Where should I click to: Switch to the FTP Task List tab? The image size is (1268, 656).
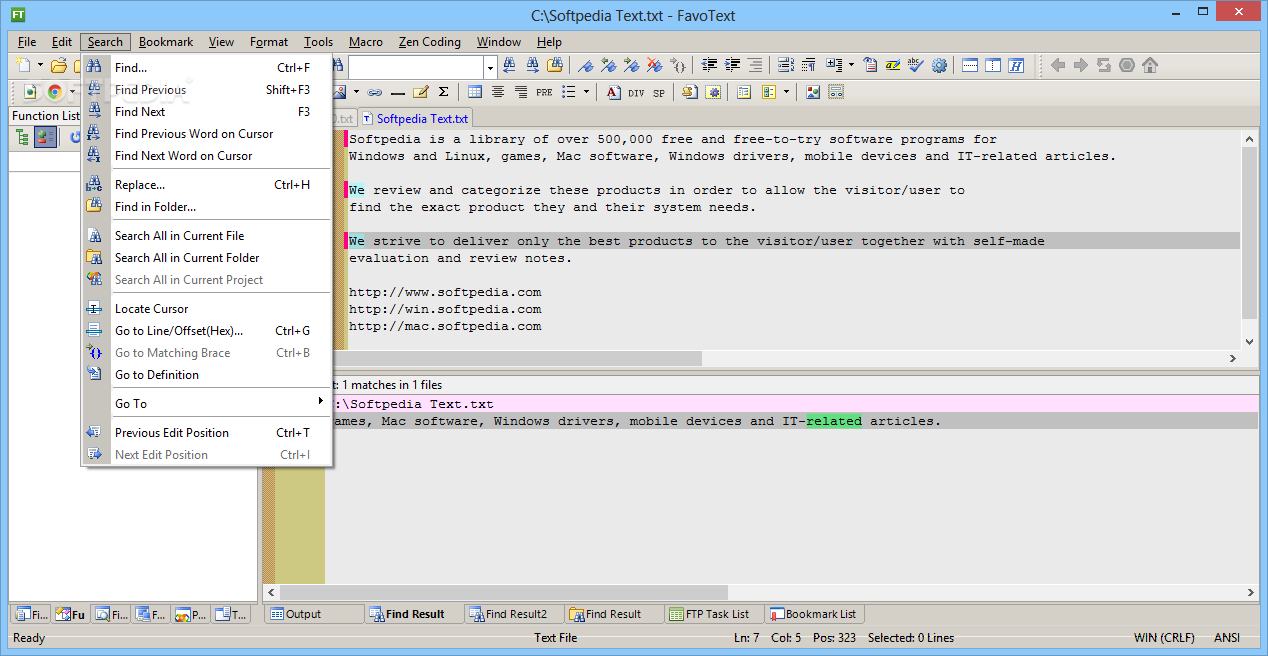pyautogui.click(x=716, y=614)
